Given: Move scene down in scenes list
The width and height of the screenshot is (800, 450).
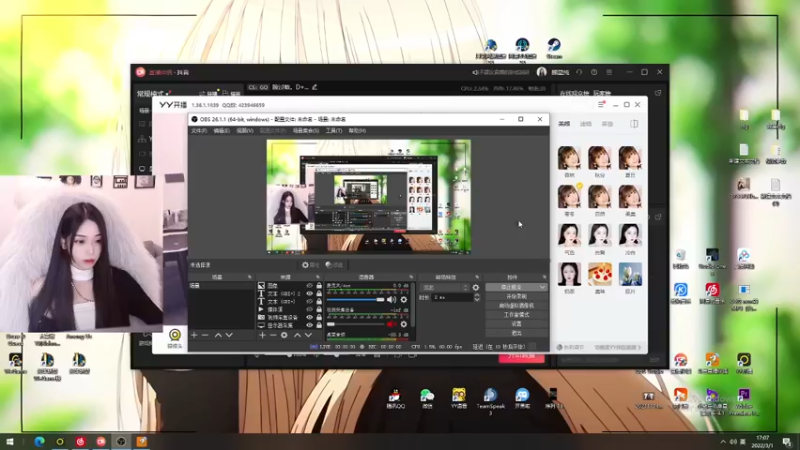Looking at the screenshot, I should [x=229, y=335].
